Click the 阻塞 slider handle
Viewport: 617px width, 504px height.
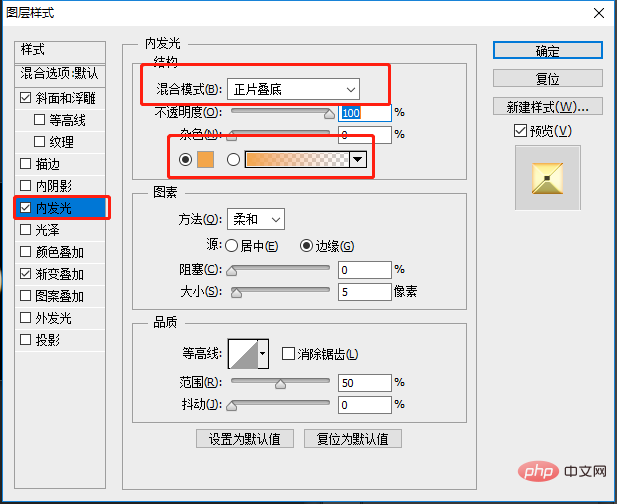coord(232,271)
